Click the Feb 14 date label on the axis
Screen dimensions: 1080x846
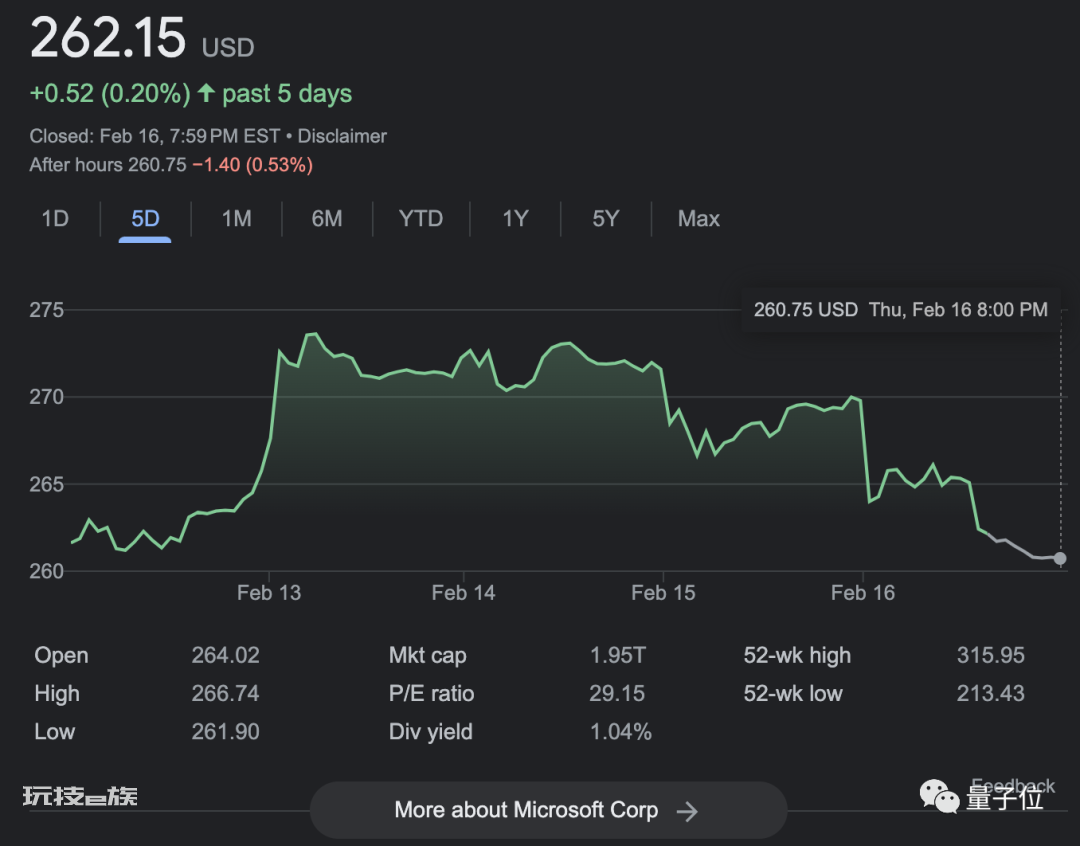click(x=464, y=592)
